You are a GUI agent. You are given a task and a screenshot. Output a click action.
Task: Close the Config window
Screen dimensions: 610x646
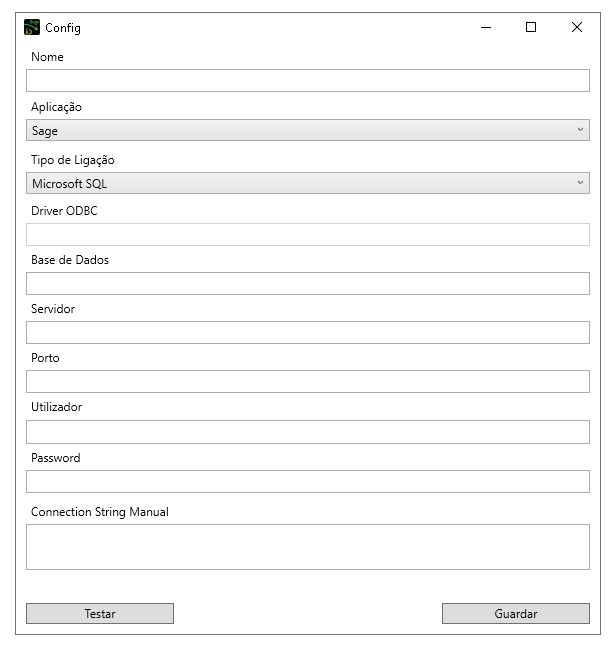577,28
